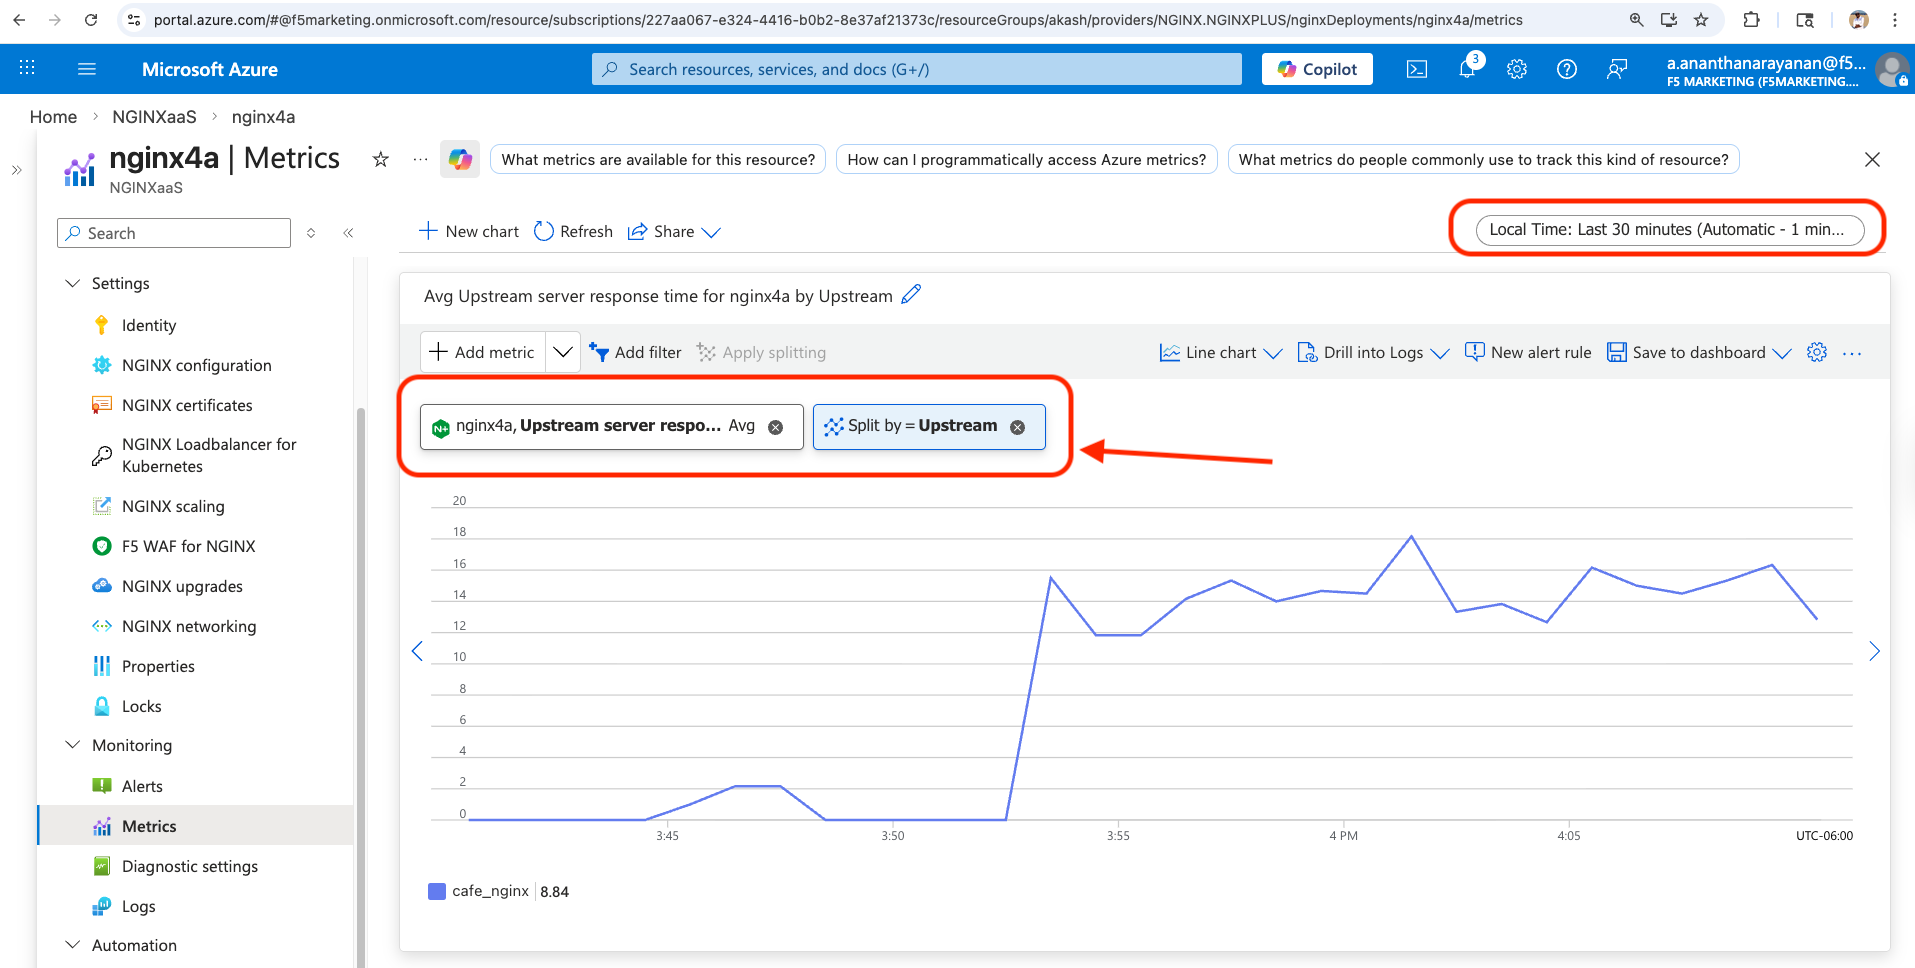Move chart time range forward
Screen dimensions: 1915x968
pos(1874,651)
